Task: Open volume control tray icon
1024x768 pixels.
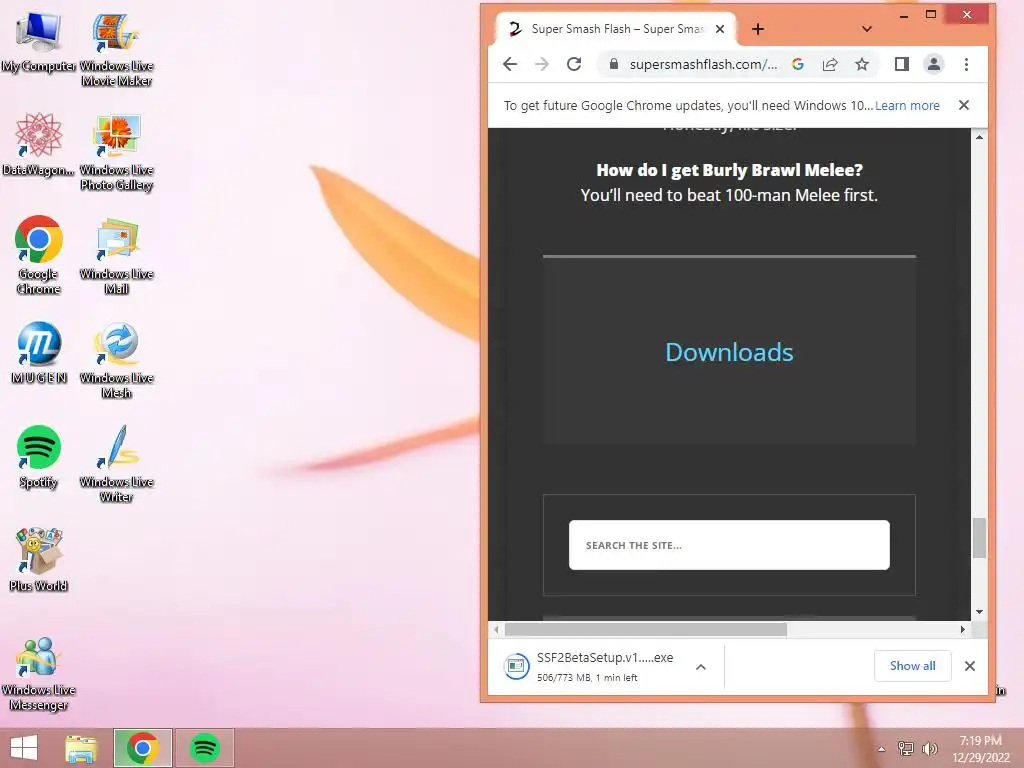Action: click(929, 749)
